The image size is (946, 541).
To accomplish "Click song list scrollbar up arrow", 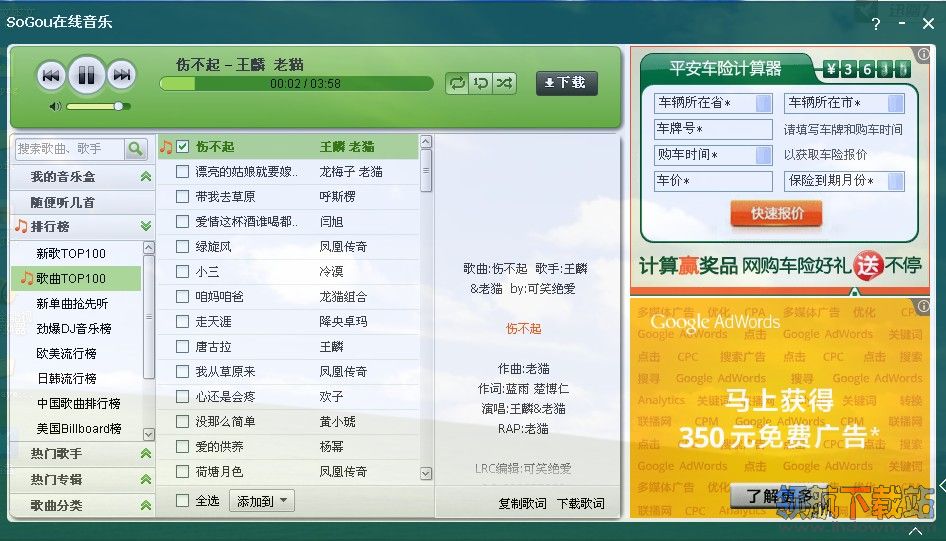I will (426, 142).
